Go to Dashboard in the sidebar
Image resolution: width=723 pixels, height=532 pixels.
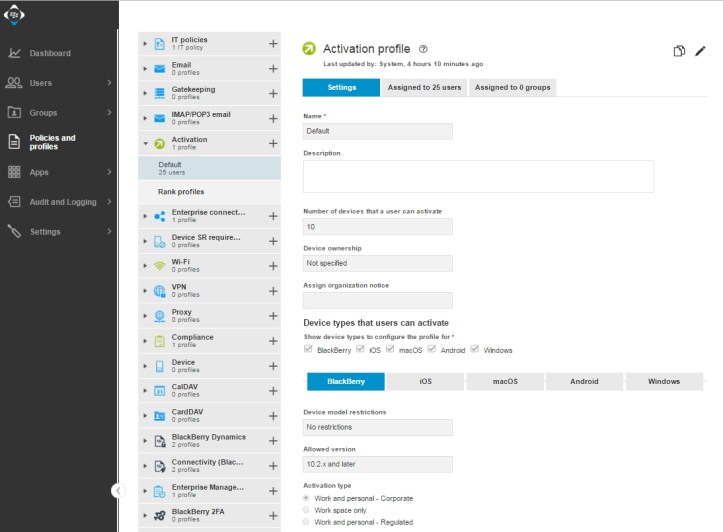50,53
